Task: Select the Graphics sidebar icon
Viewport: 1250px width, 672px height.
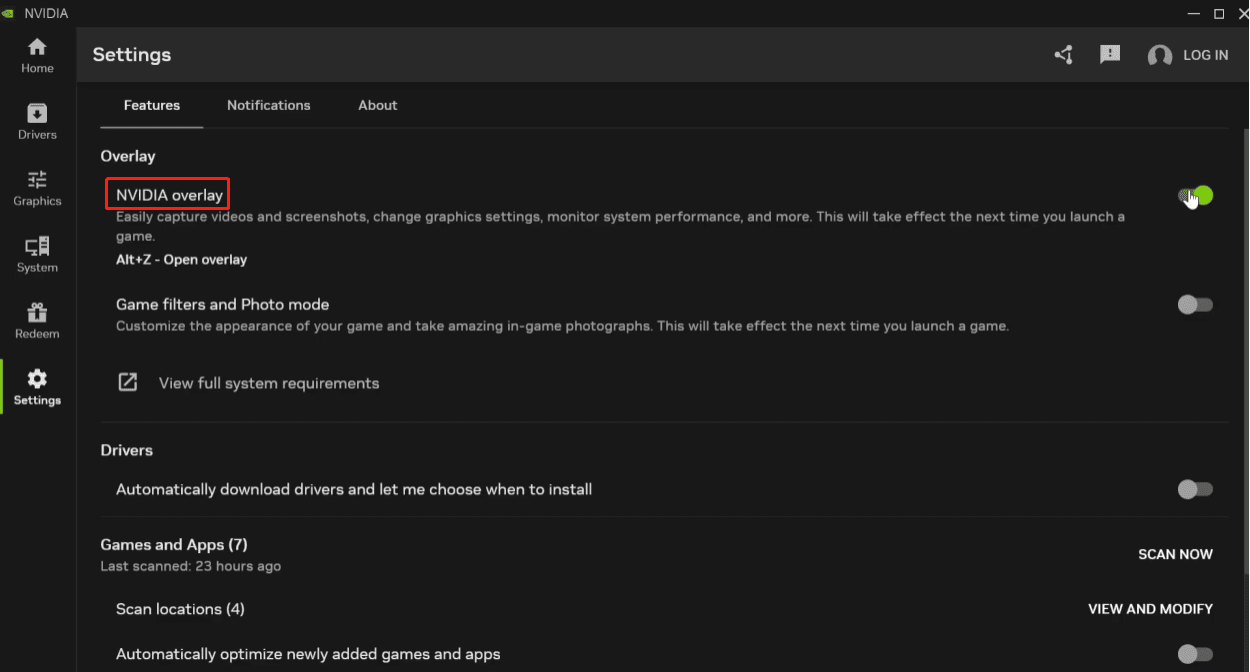Action: (x=37, y=188)
